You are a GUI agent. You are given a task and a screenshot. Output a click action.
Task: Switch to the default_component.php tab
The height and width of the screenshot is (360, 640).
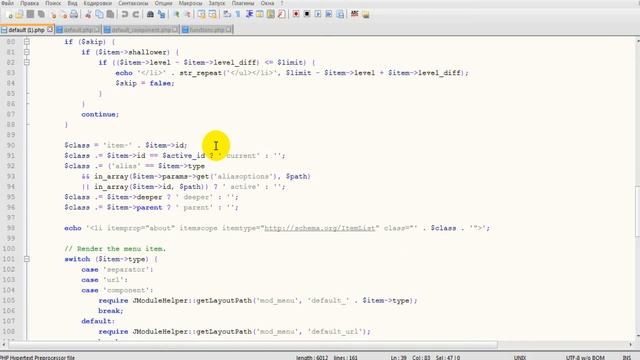click(x=141, y=30)
